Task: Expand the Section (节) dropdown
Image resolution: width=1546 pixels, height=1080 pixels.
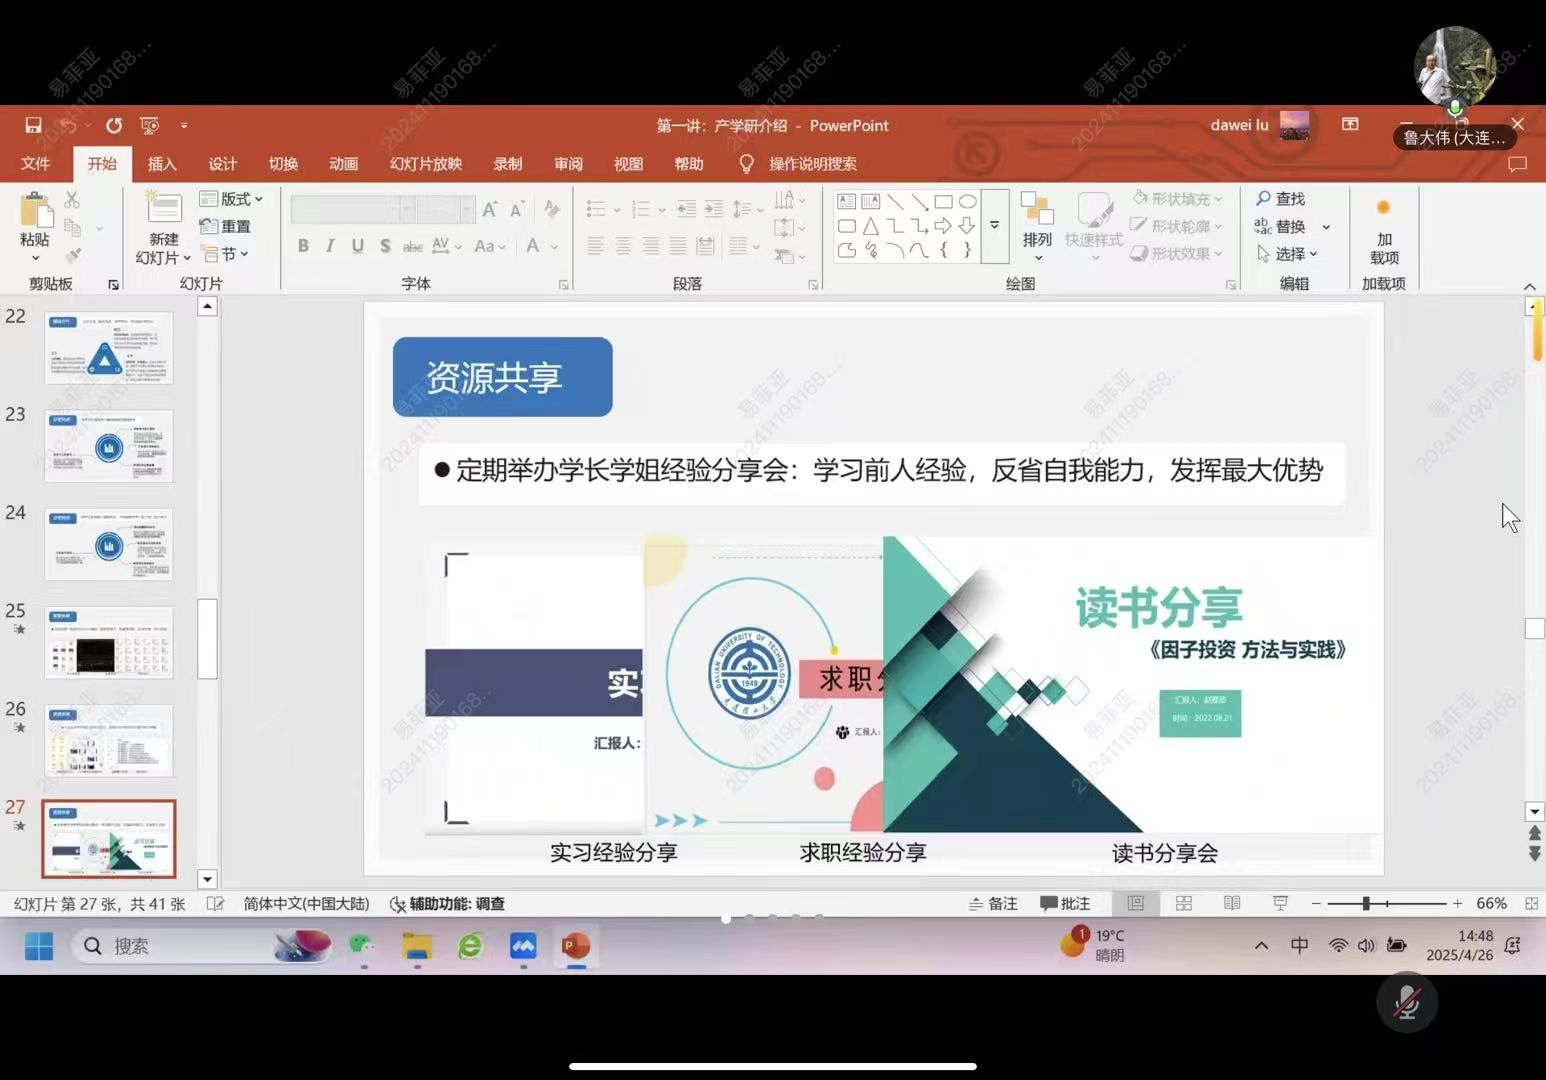Action: [x=226, y=254]
